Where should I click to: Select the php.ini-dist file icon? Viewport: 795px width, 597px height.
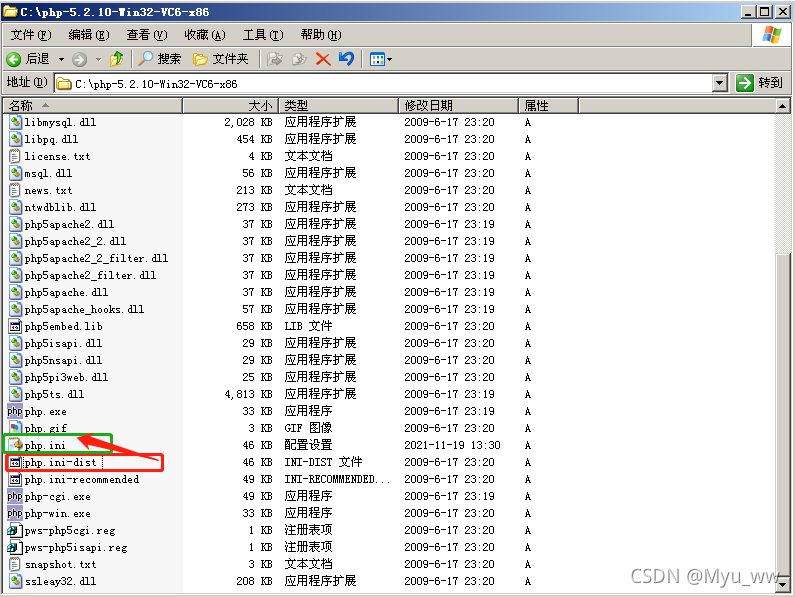[x=16, y=462]
